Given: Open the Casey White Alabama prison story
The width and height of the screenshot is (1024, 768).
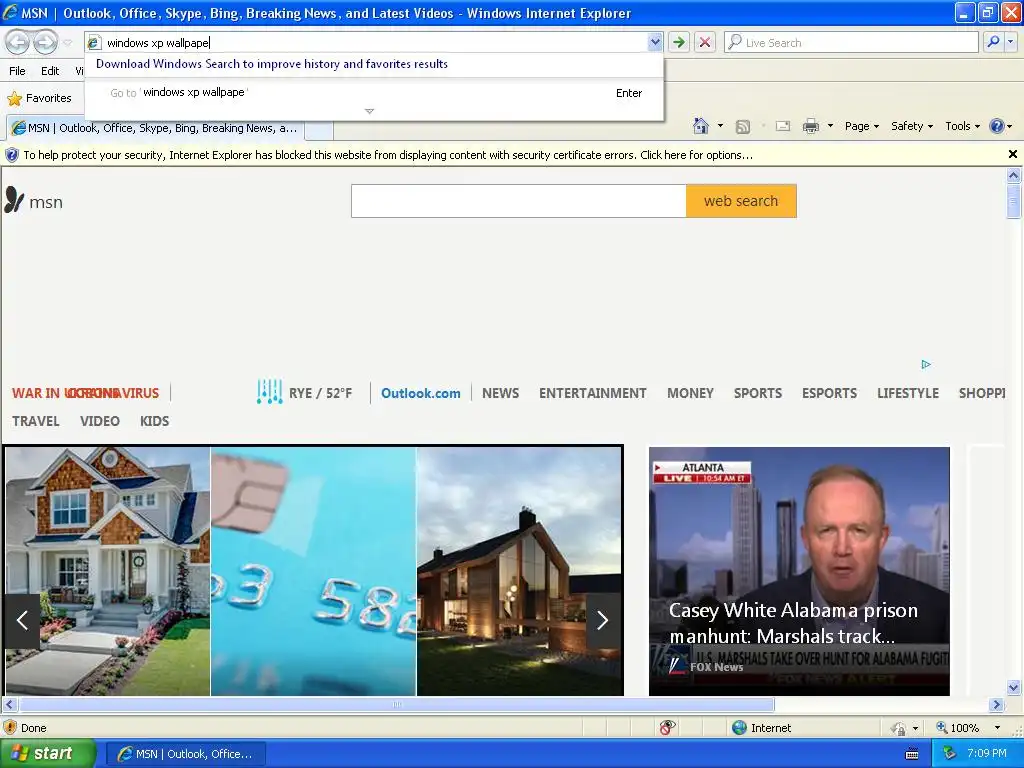Looking at the screenshot, I should tap(799, 571).
